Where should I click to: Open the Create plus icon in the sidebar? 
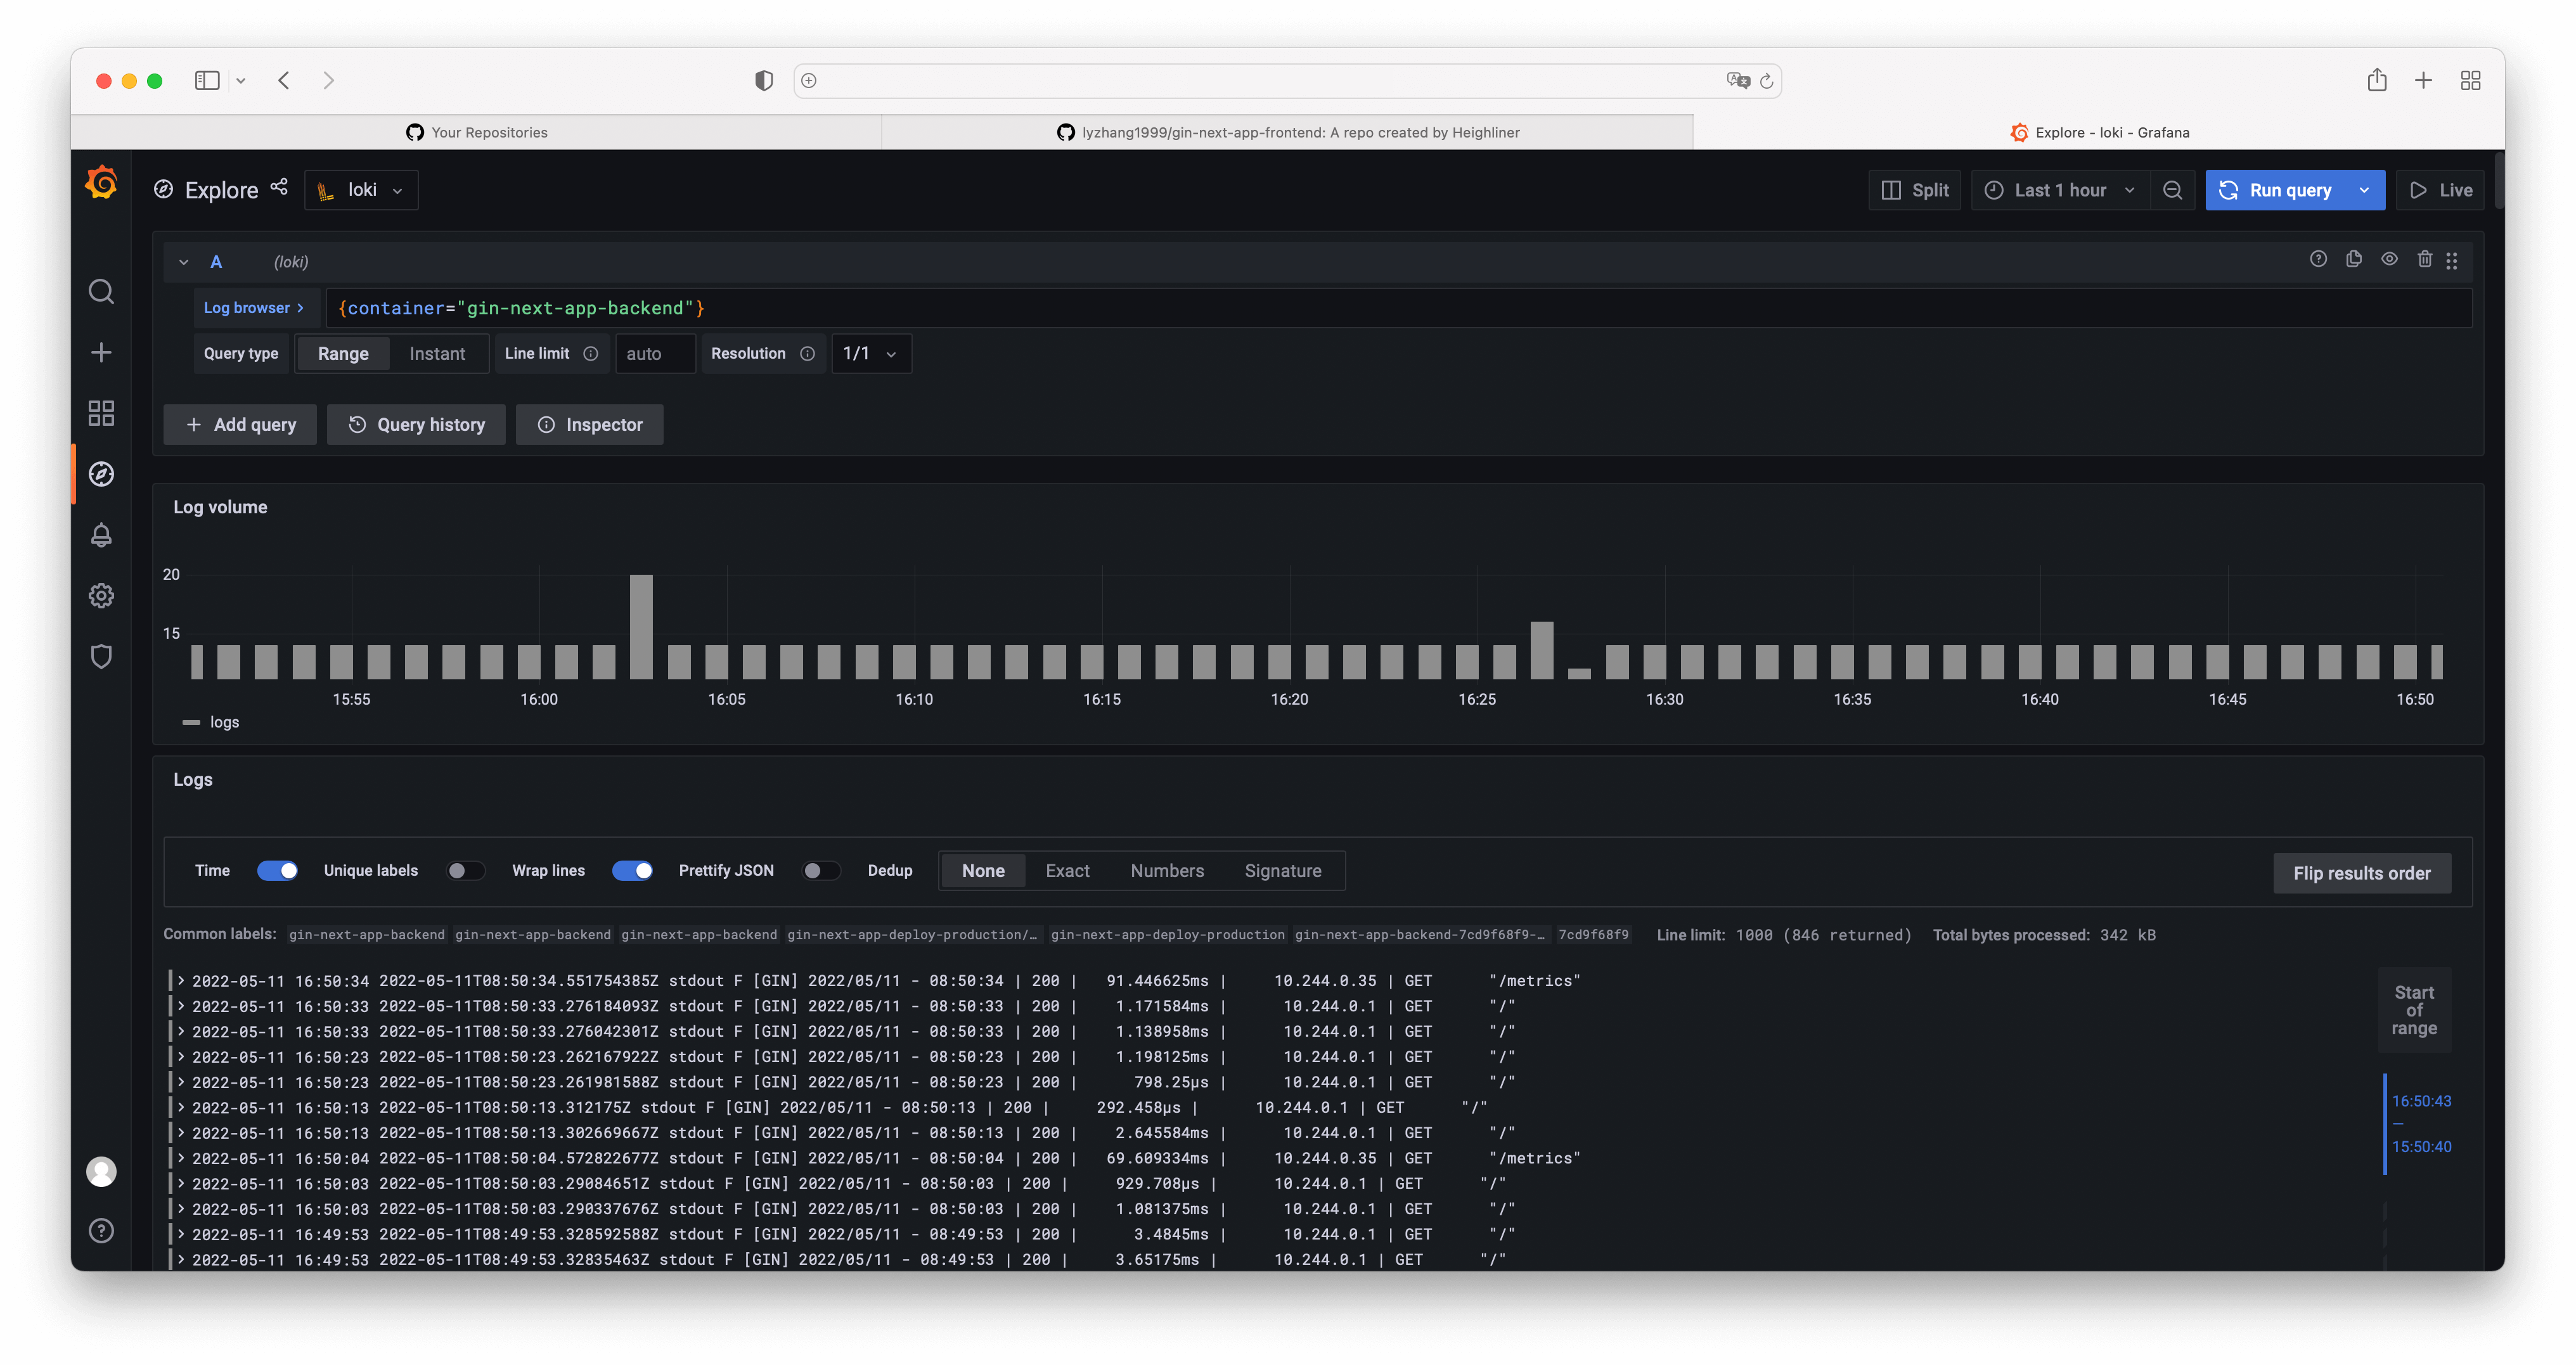[101, 352]
